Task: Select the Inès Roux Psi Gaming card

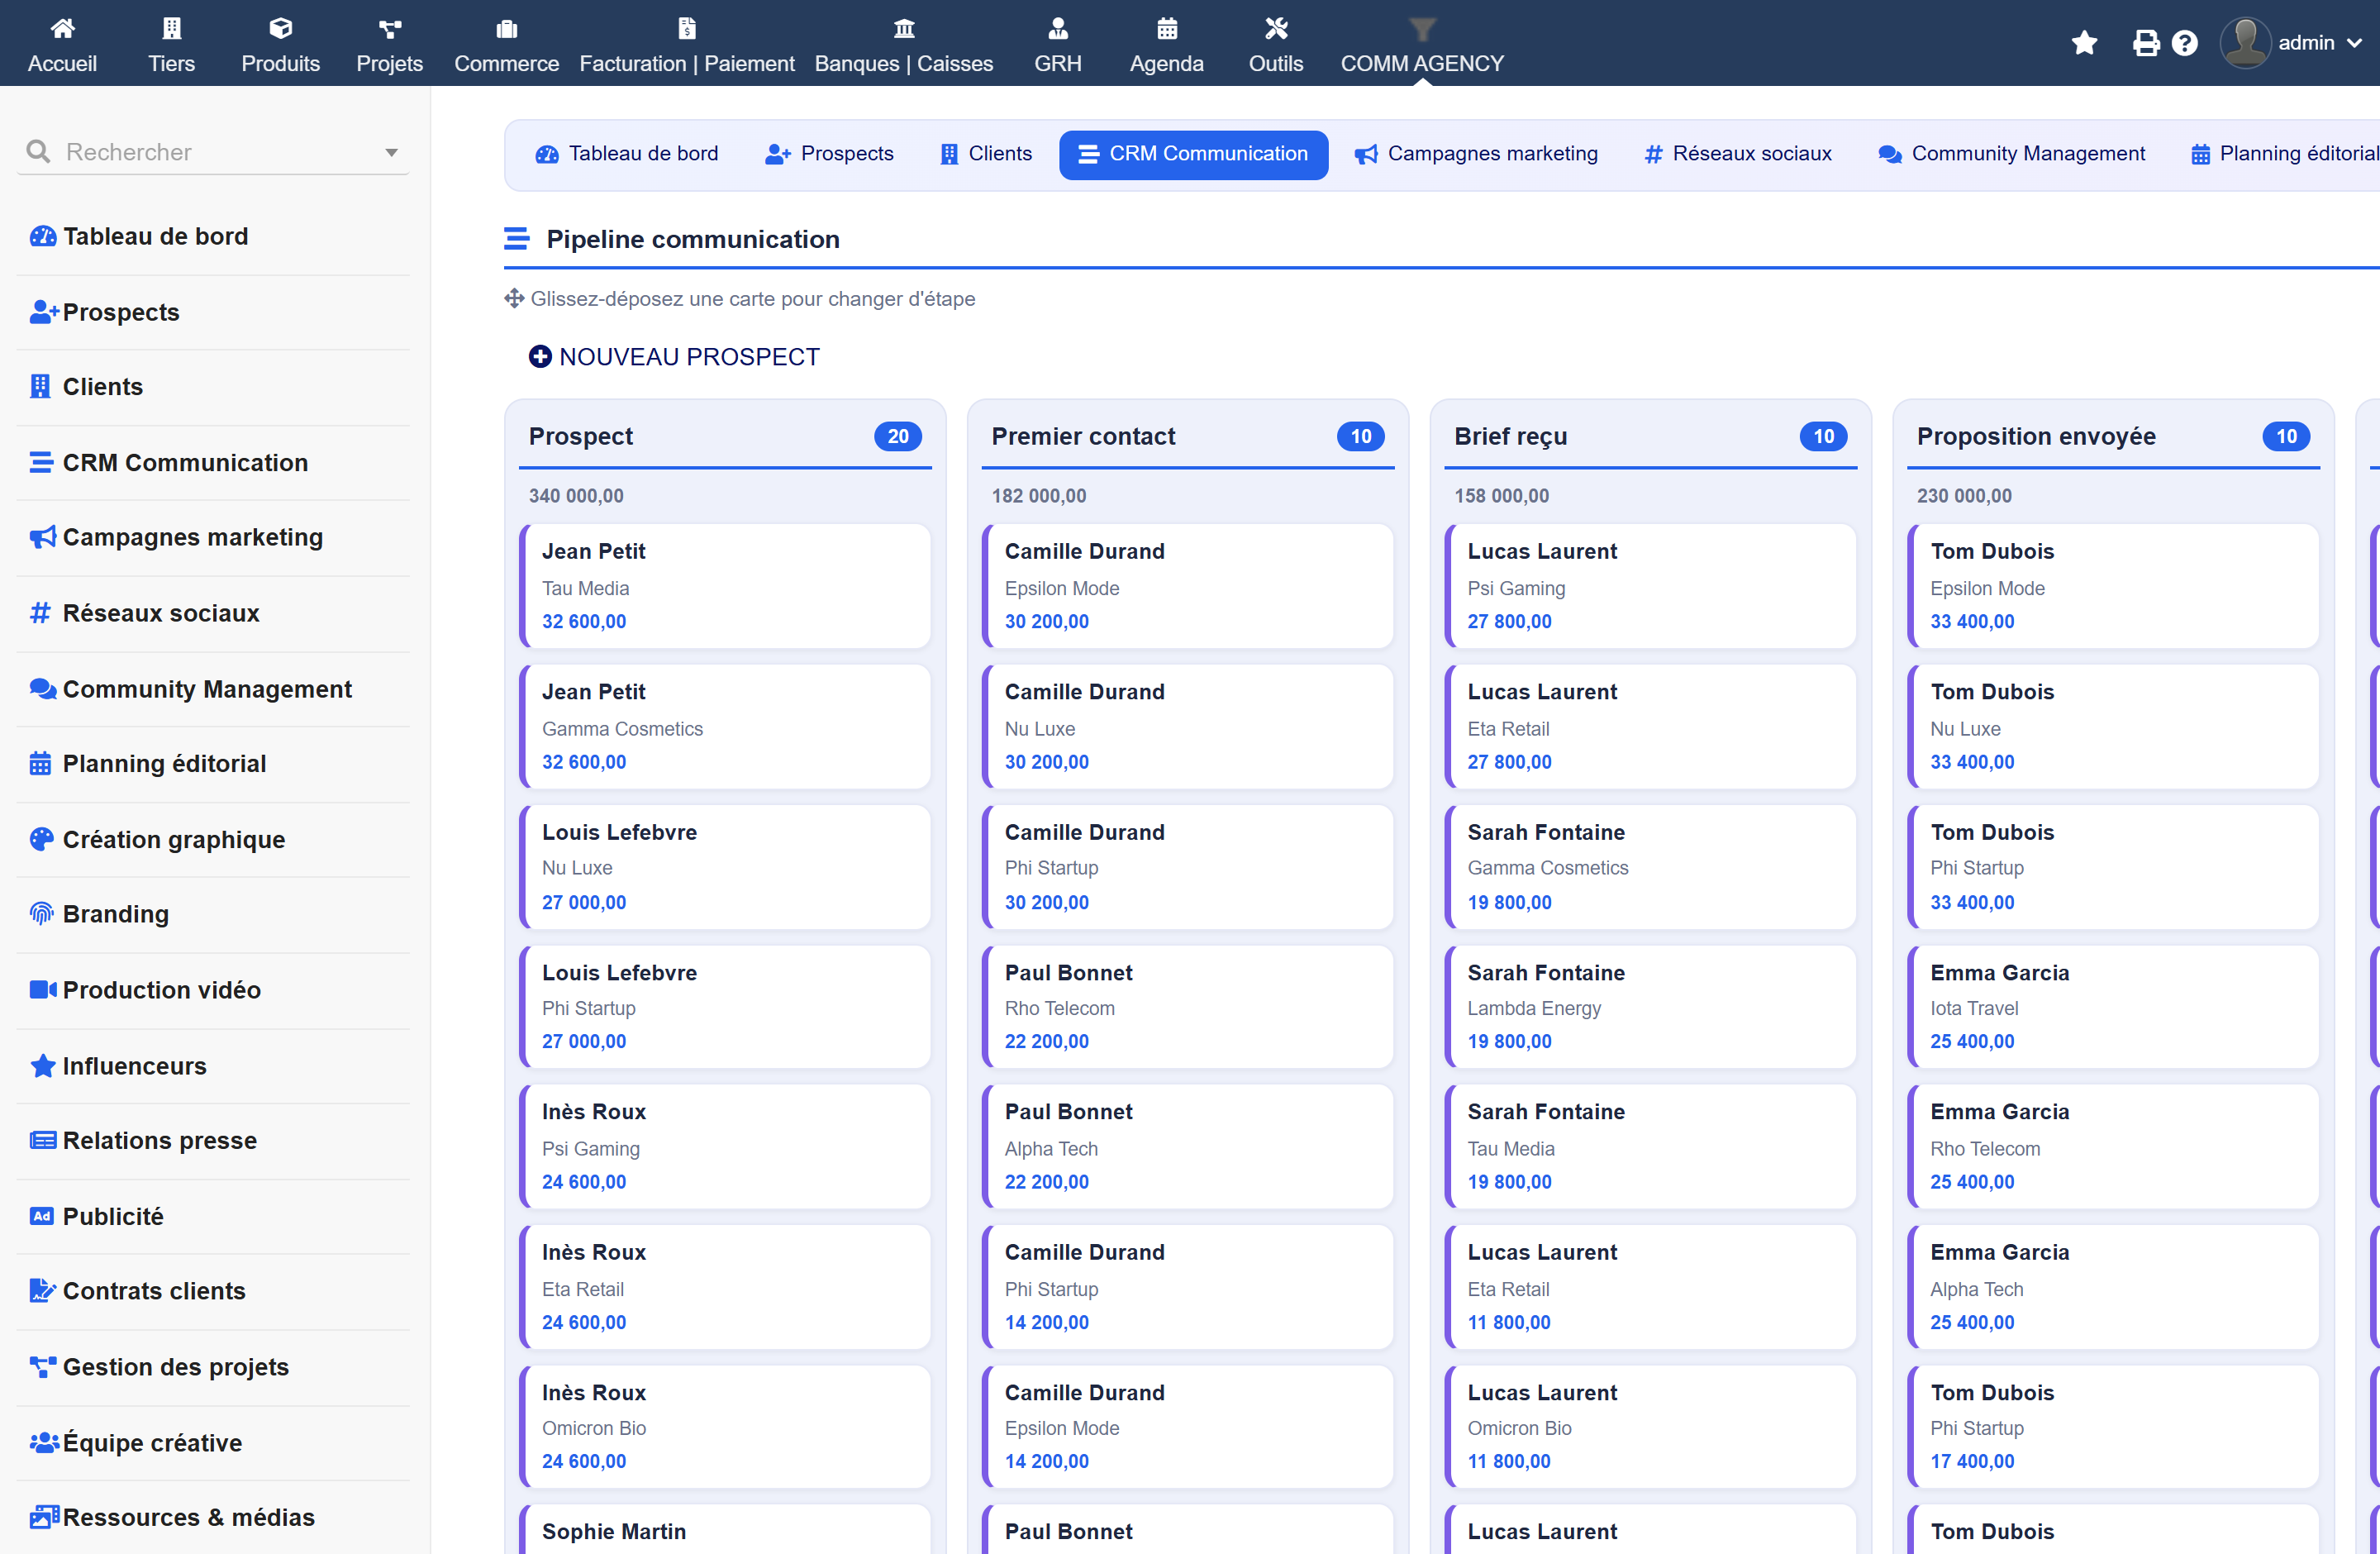Action: [725, 1146]
